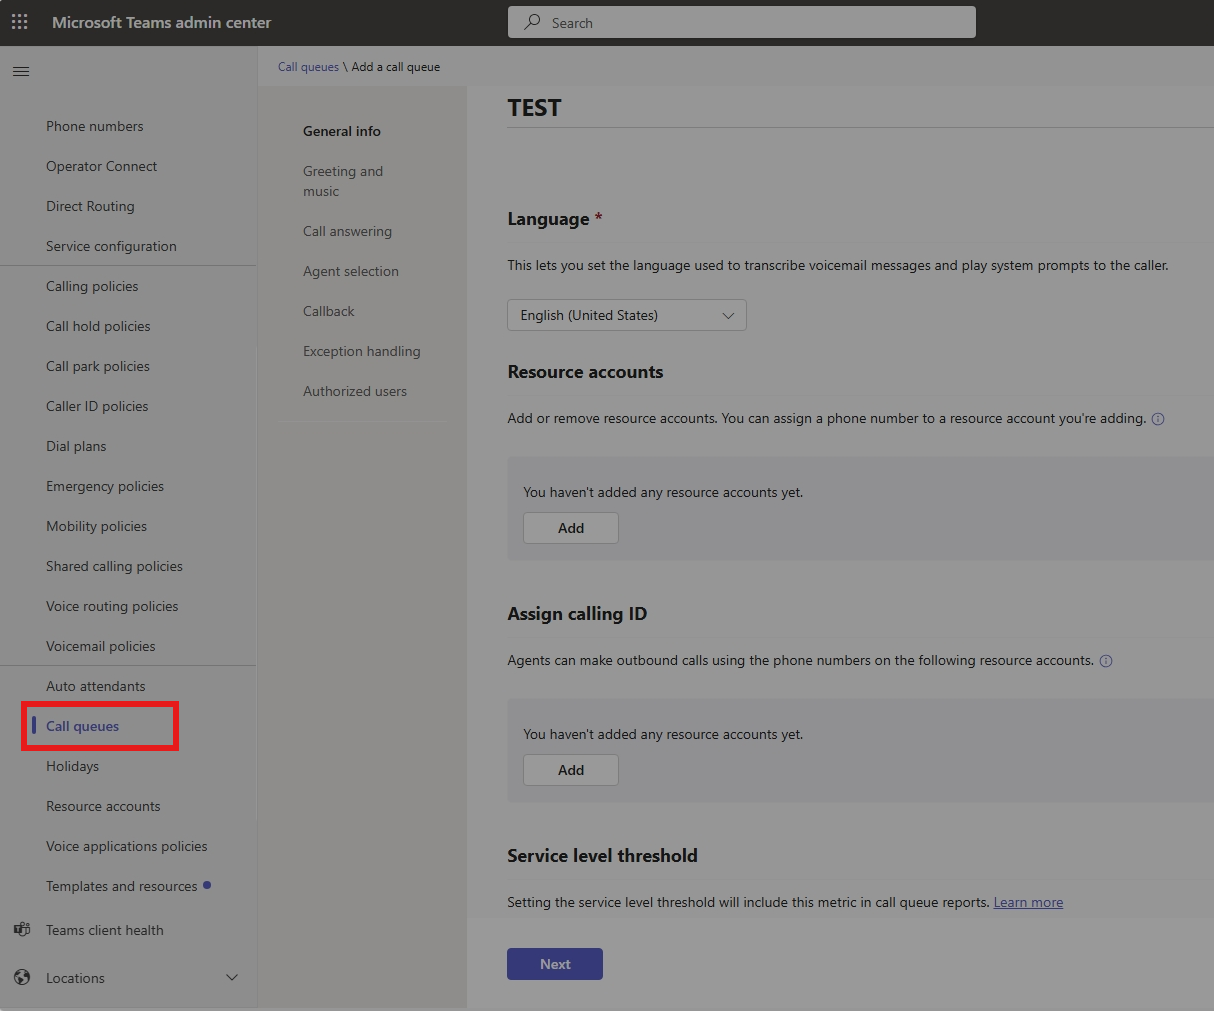Go to the Callback step
Screen dimensions: 1214x1011
click(x=329, y=311)
